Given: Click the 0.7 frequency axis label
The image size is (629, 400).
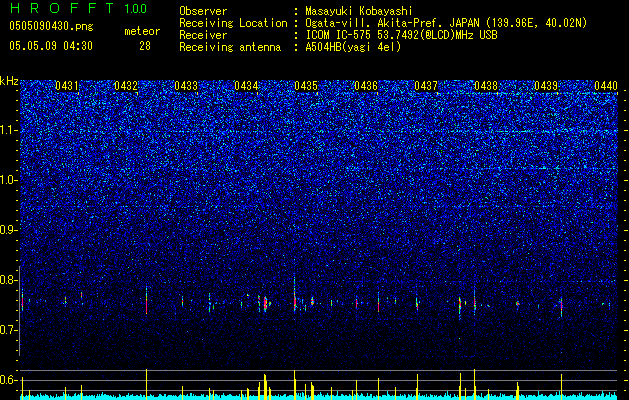Looking at the screenshot, I should [x=7, y=330].
